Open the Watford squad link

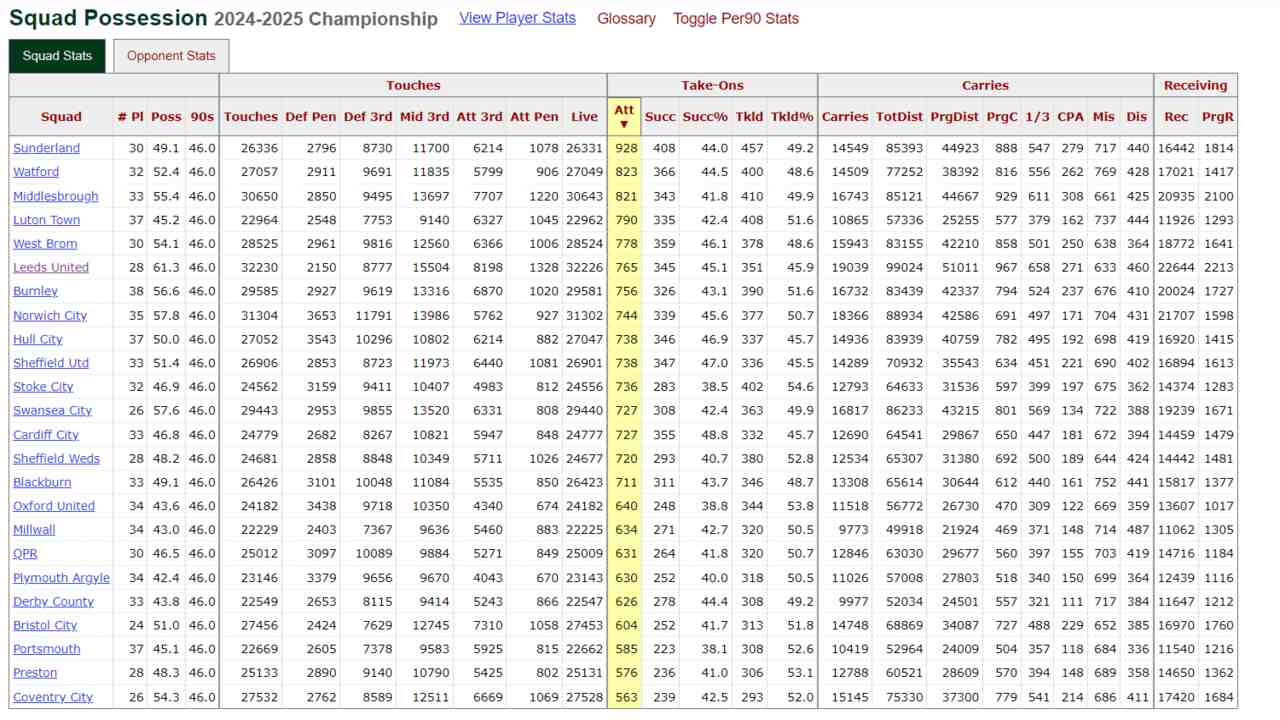[36, 172]
